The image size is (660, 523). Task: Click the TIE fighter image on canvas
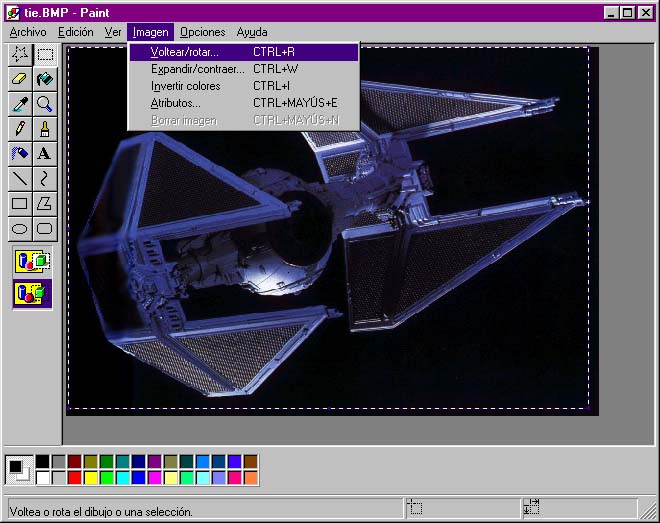(x=333, y=231)
